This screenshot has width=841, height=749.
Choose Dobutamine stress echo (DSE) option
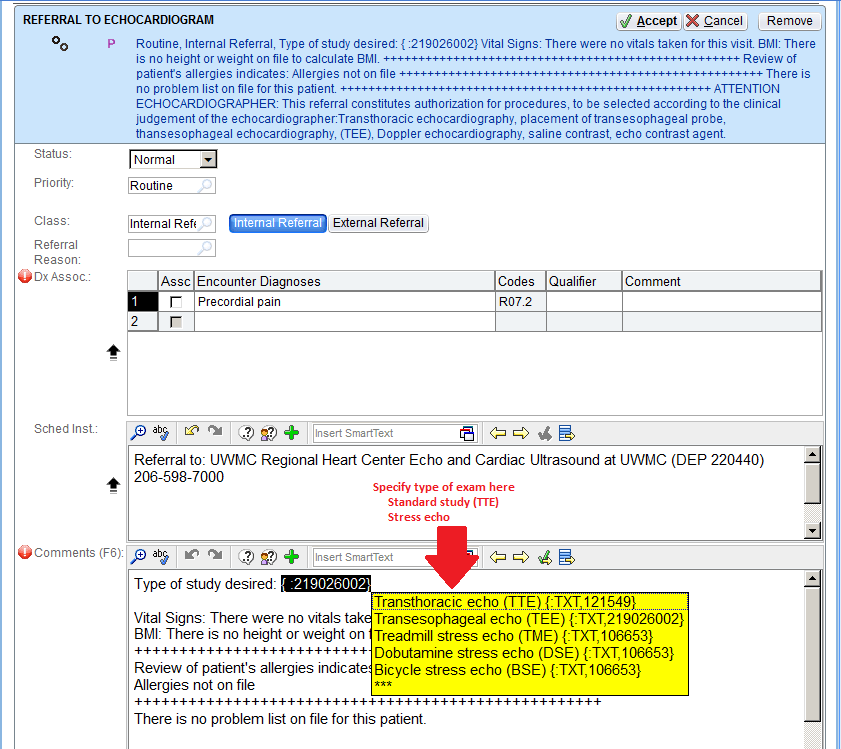coord(529,653)
